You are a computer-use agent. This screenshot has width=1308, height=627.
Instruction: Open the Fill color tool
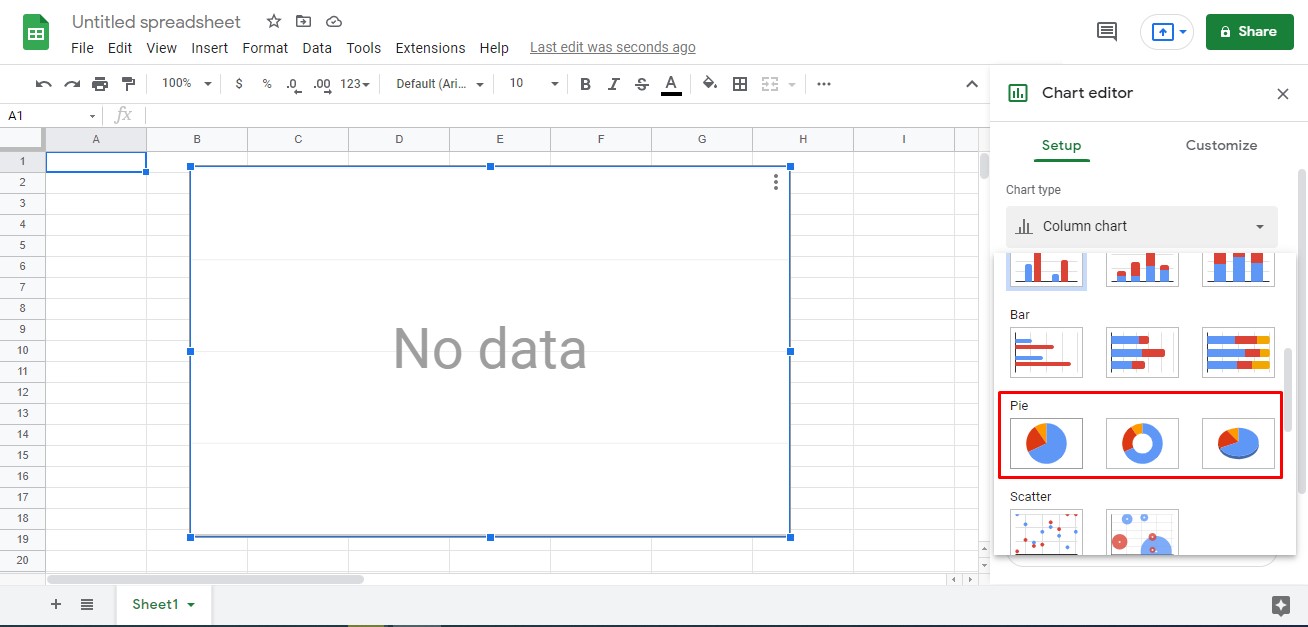click(x=709, y=83)
